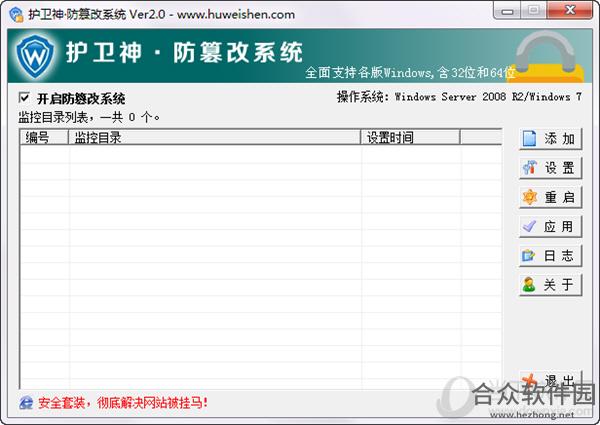Open the 安全套装 red link at bottom
This screenshot has width=600, height=425.
coord(122,402)
